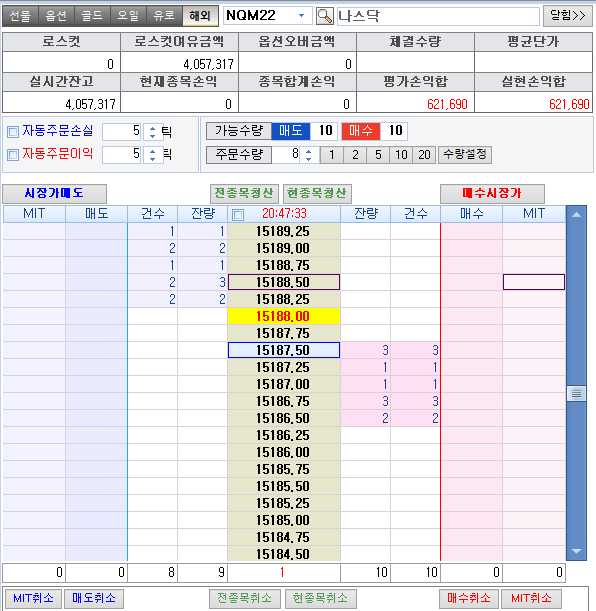Image resolution: width=596 pixels, height=611 pixels.
Task: Switch to 해외 tab
Action: click(200, 16)
